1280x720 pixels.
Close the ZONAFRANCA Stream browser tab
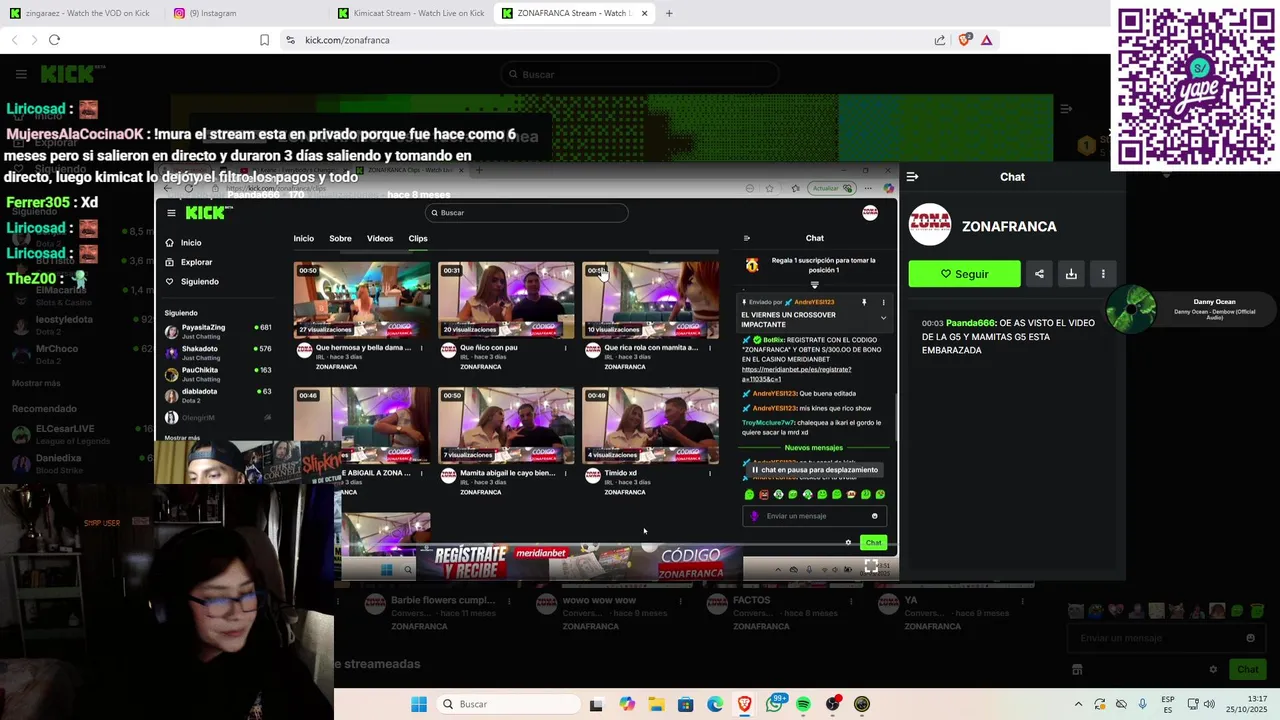tap(644, 13)
